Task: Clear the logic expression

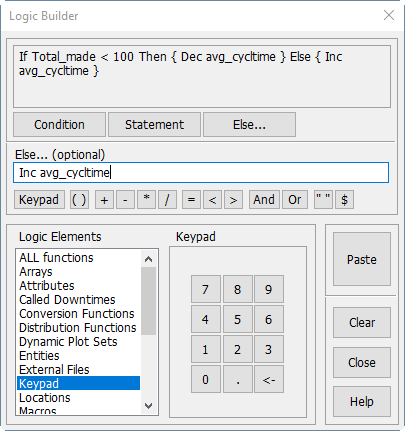Action: click(x=362, y=323)
